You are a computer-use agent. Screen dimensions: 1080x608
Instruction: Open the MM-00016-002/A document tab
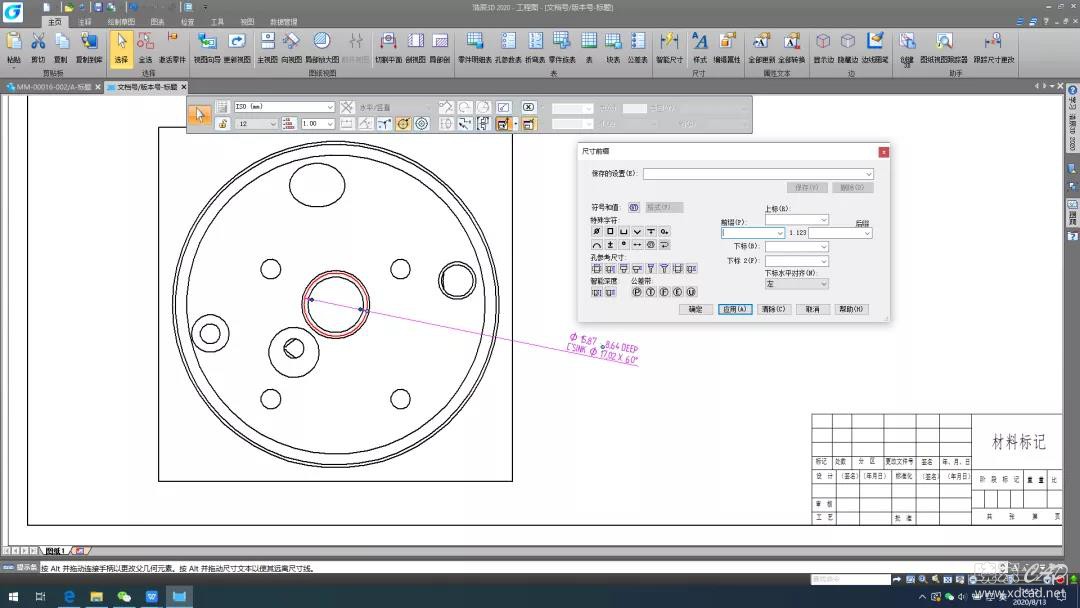pos(50,87)
